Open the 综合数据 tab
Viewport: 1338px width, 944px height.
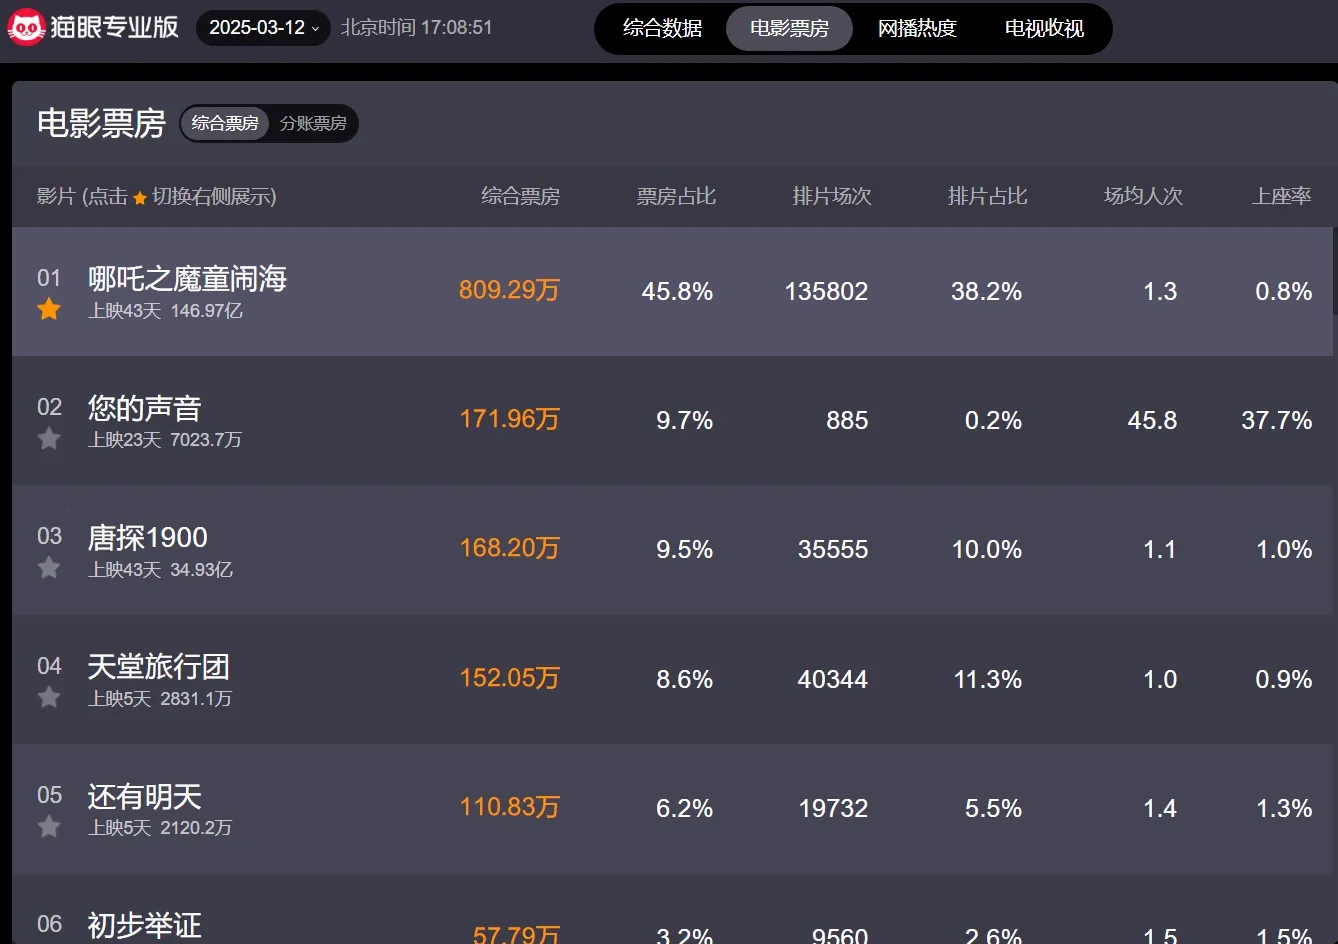click(662, 28)
